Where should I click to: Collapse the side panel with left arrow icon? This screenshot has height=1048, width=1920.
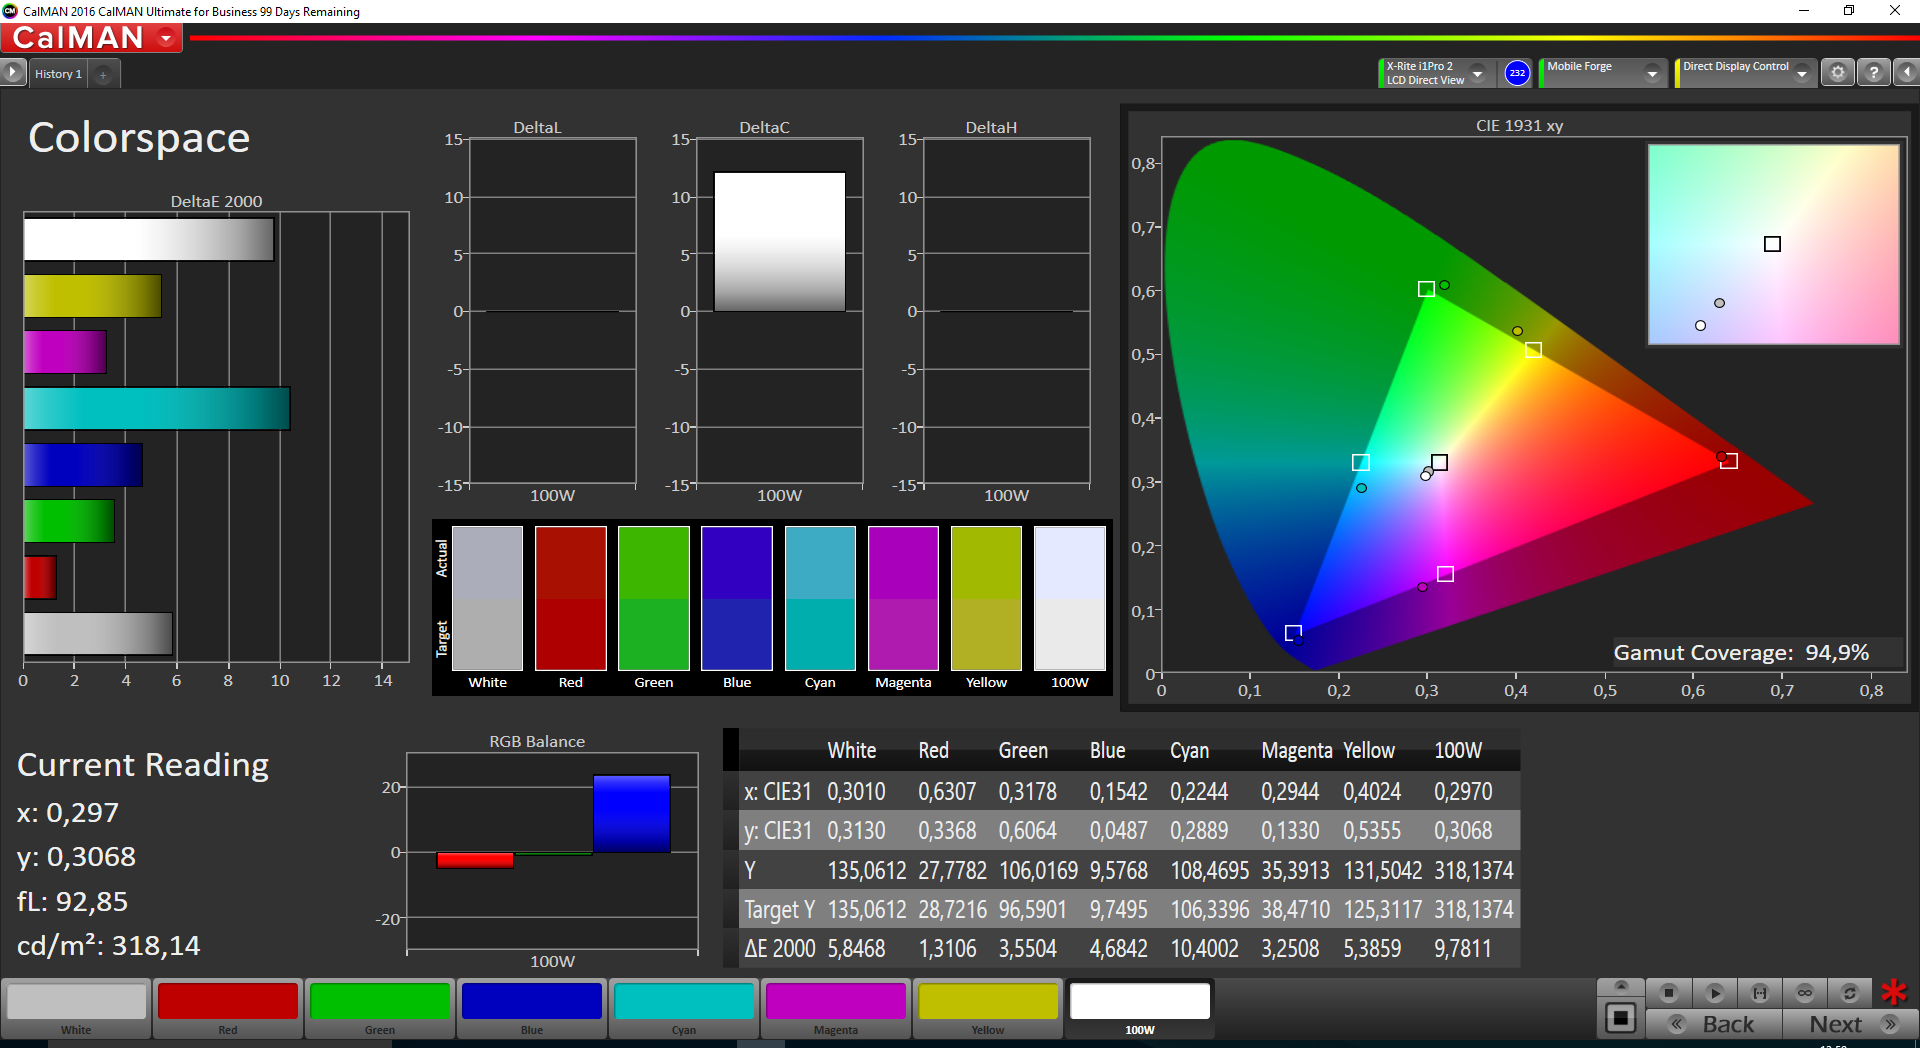pos(1906,73)
